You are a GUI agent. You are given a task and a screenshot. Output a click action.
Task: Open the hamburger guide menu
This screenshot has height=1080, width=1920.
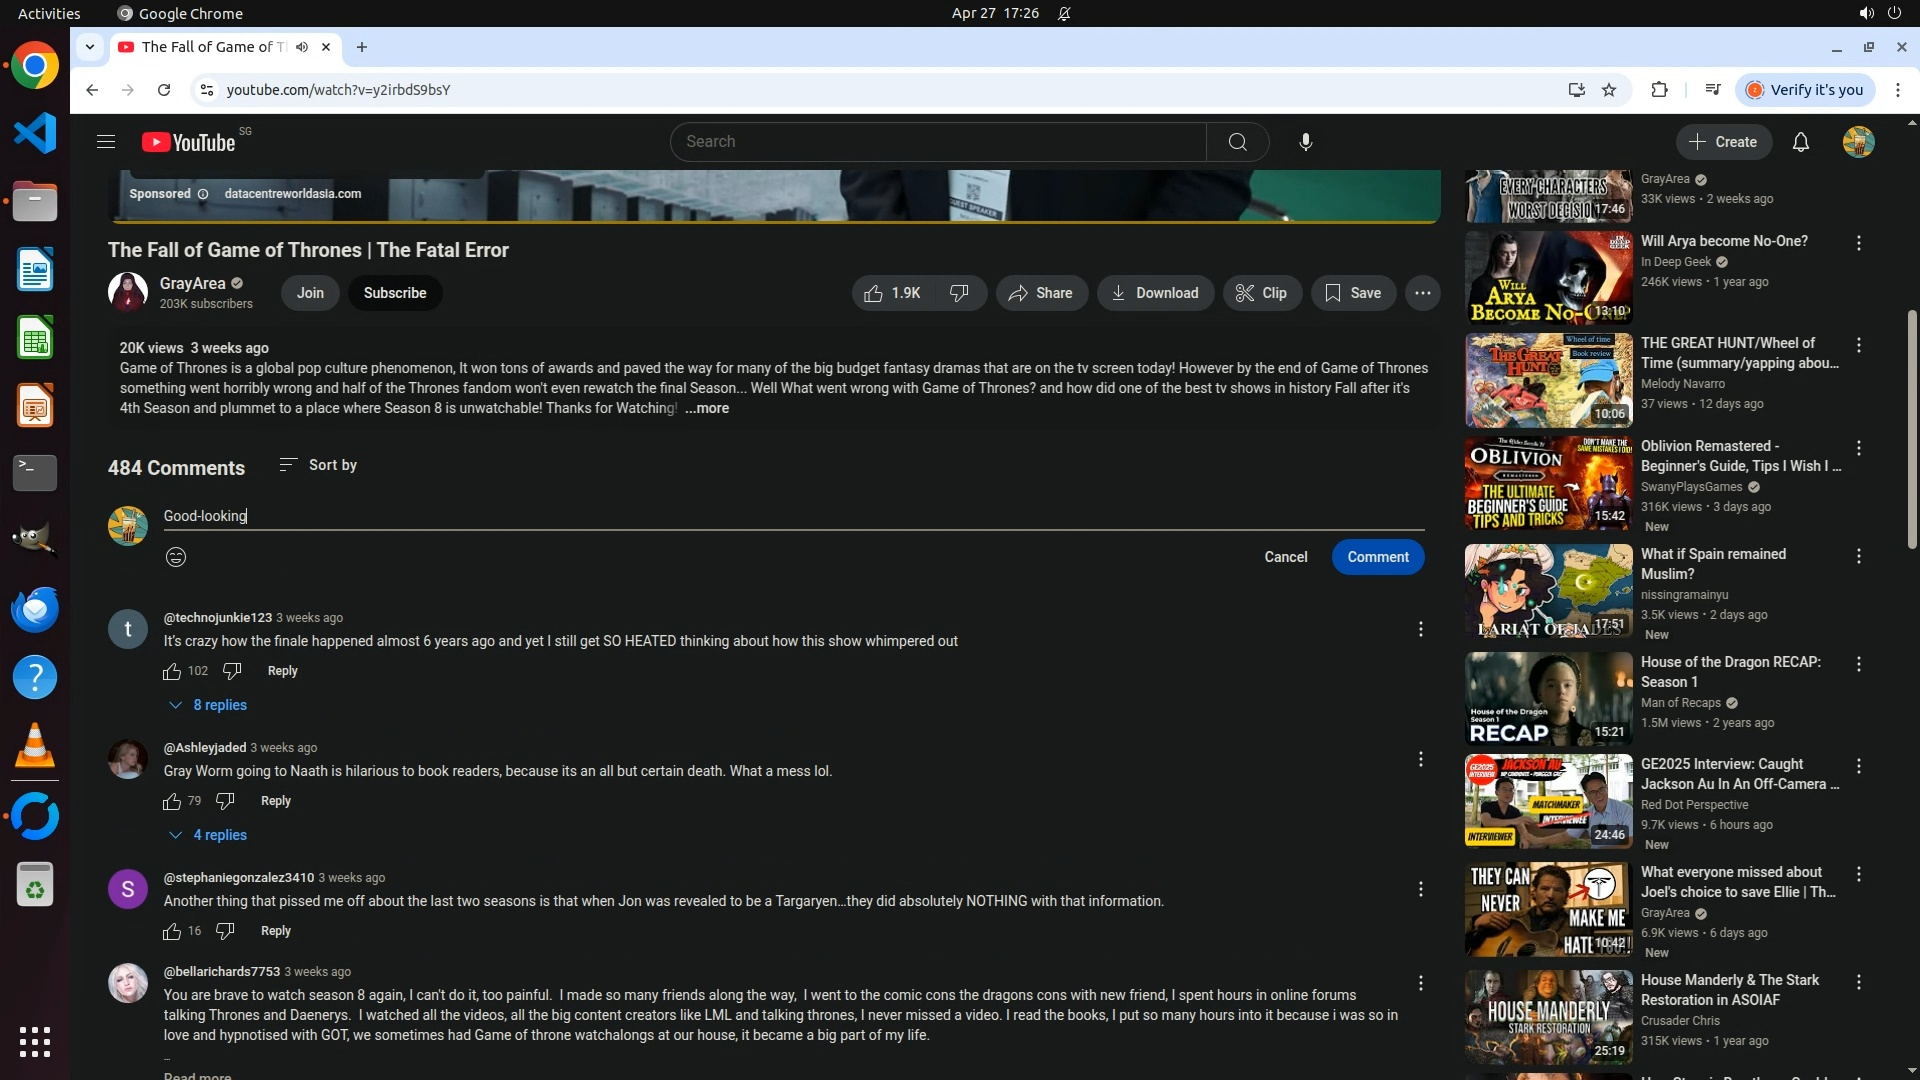[106, 142]
